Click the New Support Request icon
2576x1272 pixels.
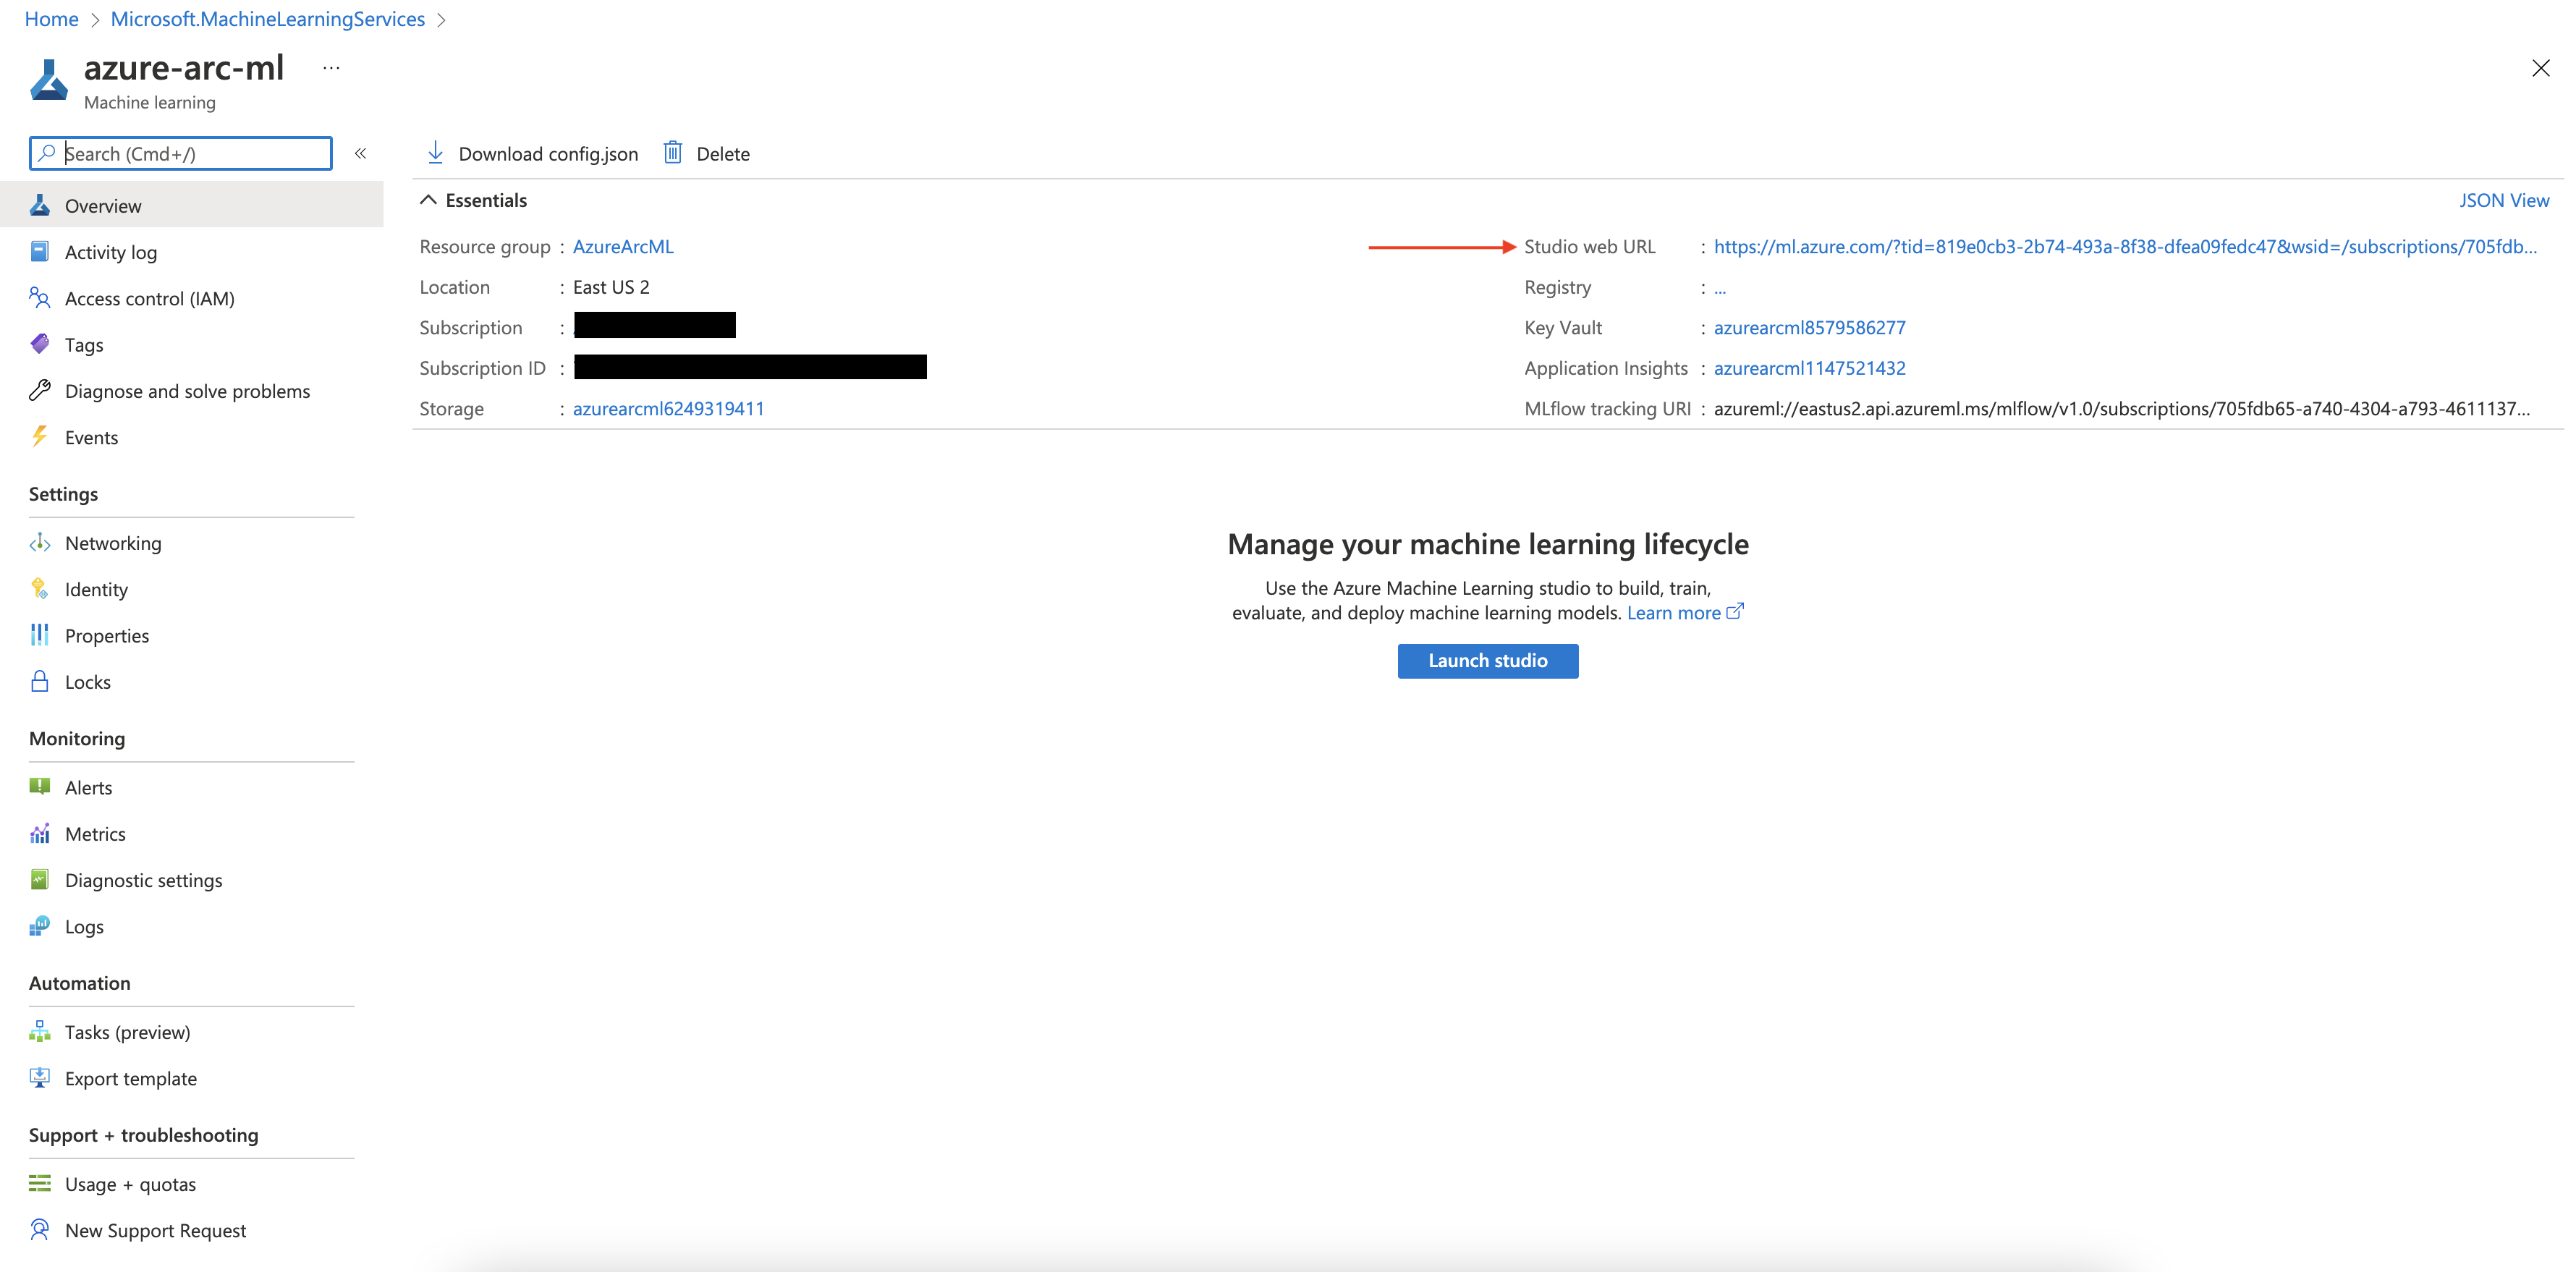click(40, 1229)
